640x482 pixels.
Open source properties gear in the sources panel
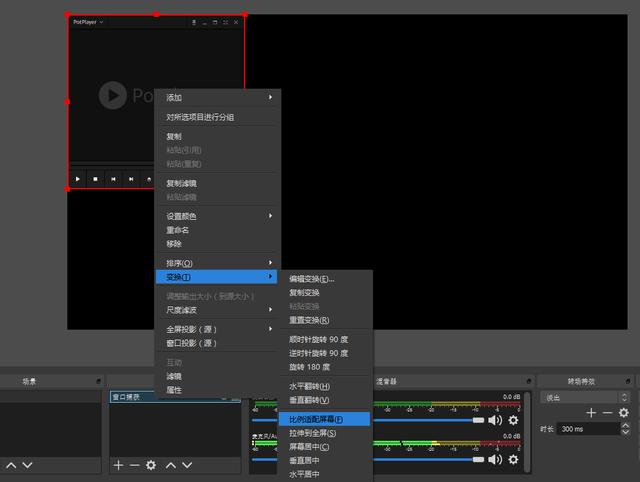[x=151, y=465]
